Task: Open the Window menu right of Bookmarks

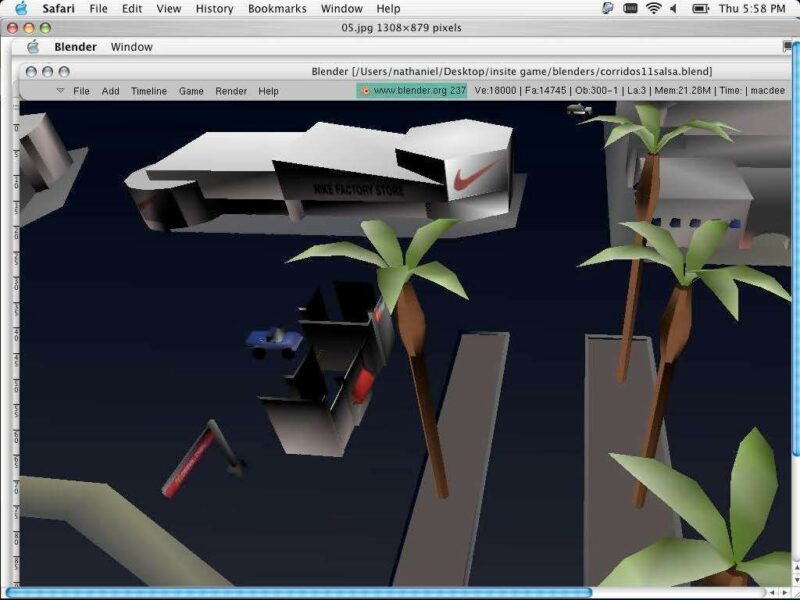Action: [341, 9]
